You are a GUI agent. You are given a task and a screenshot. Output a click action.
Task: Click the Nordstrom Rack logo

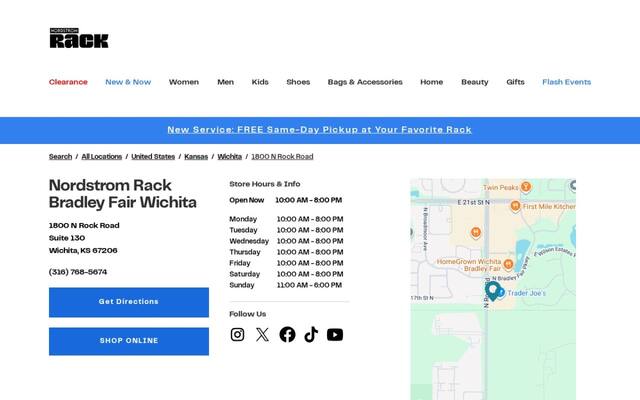click(79, 38)
